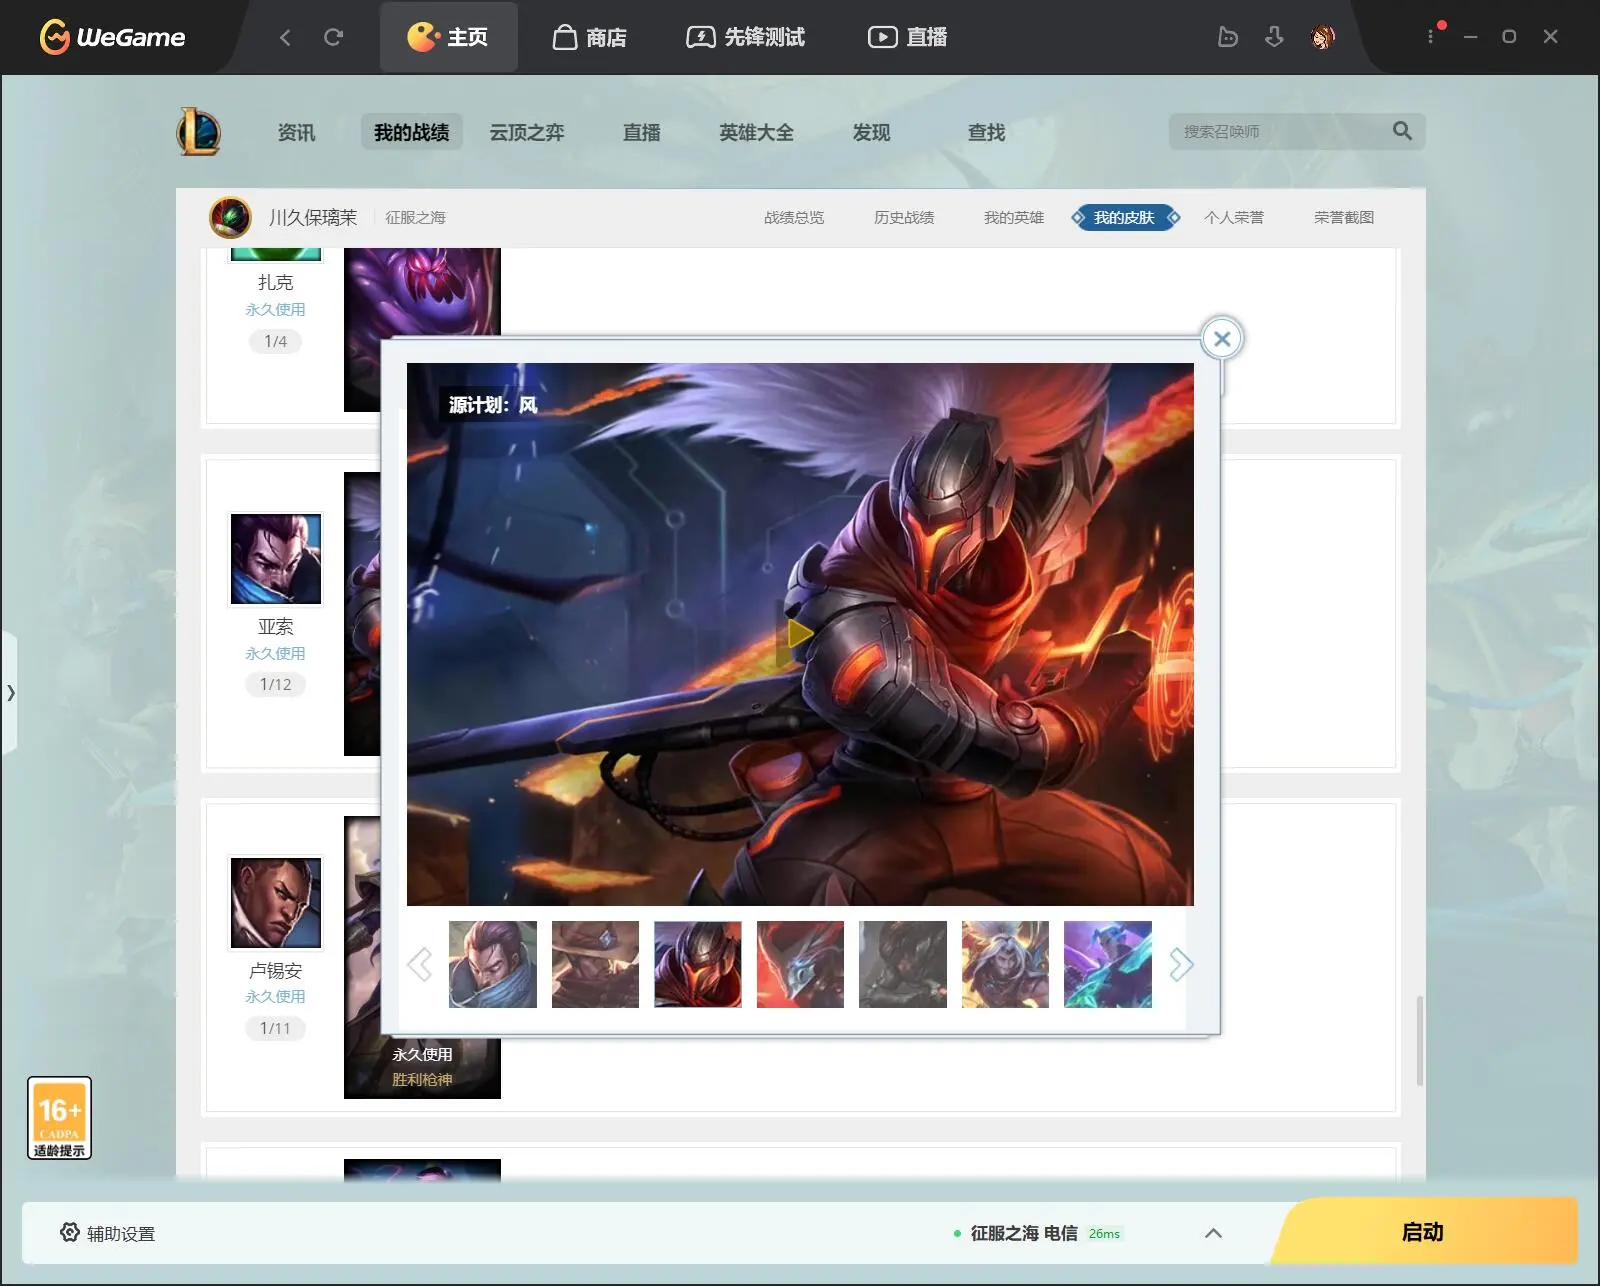Expand the left side panel arrow
Viewport: 1600px width, 1286px height.
click(10, 692)
